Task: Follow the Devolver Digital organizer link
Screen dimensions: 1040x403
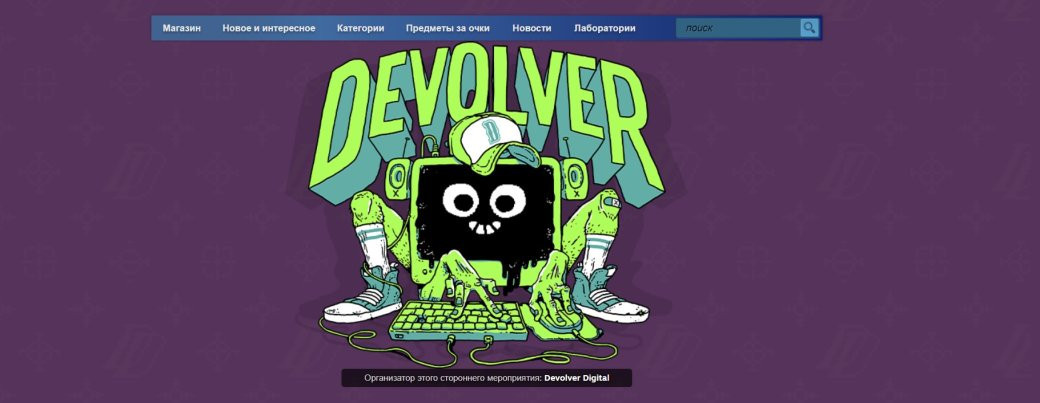Action: [576, 379]
